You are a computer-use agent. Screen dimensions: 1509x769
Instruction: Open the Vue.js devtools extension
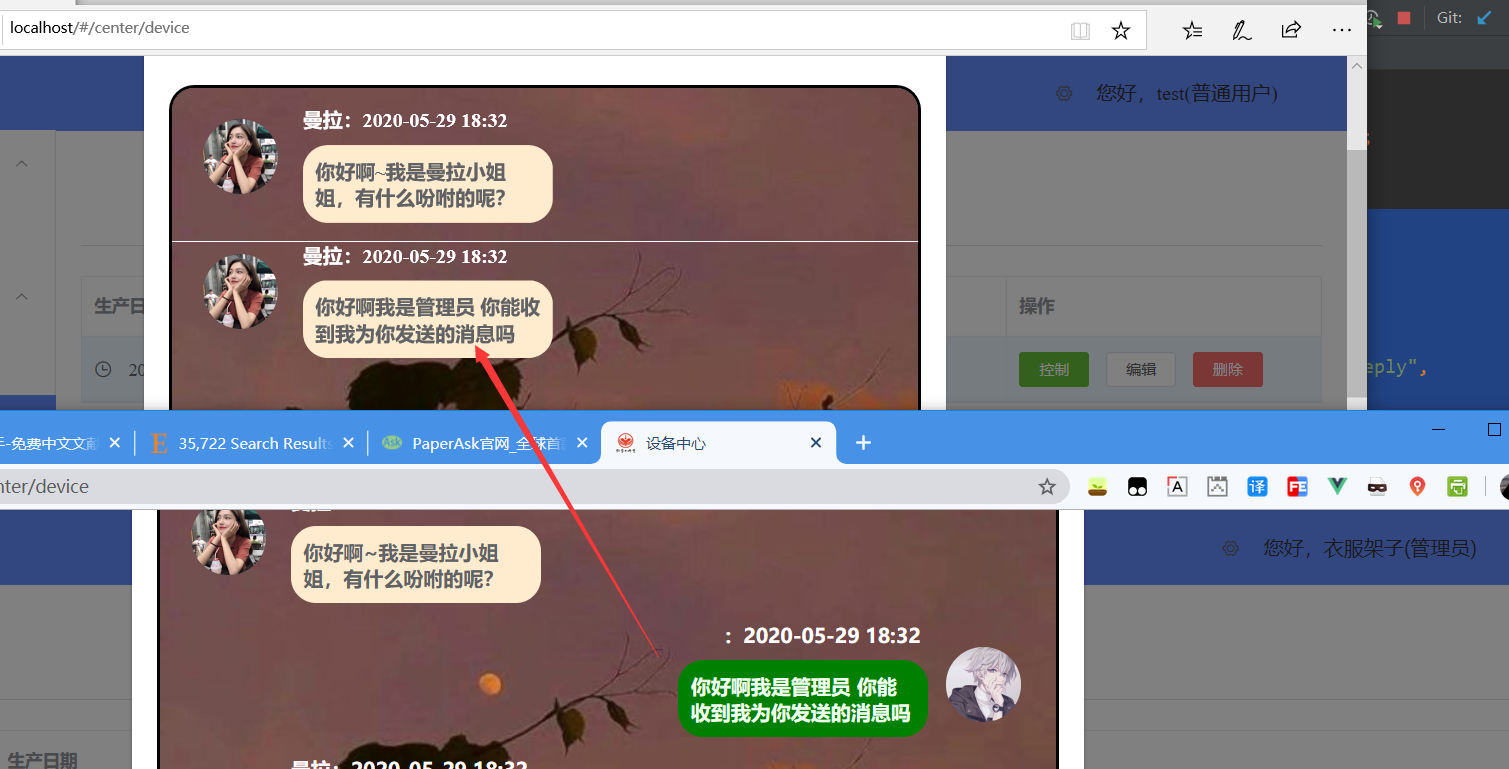coord(1337,486)
